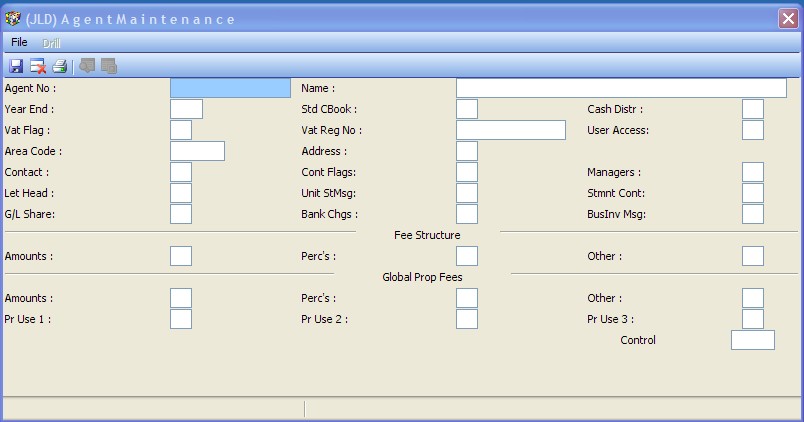Open the Drill menu

pyautogui.click(x=52, y=43)
